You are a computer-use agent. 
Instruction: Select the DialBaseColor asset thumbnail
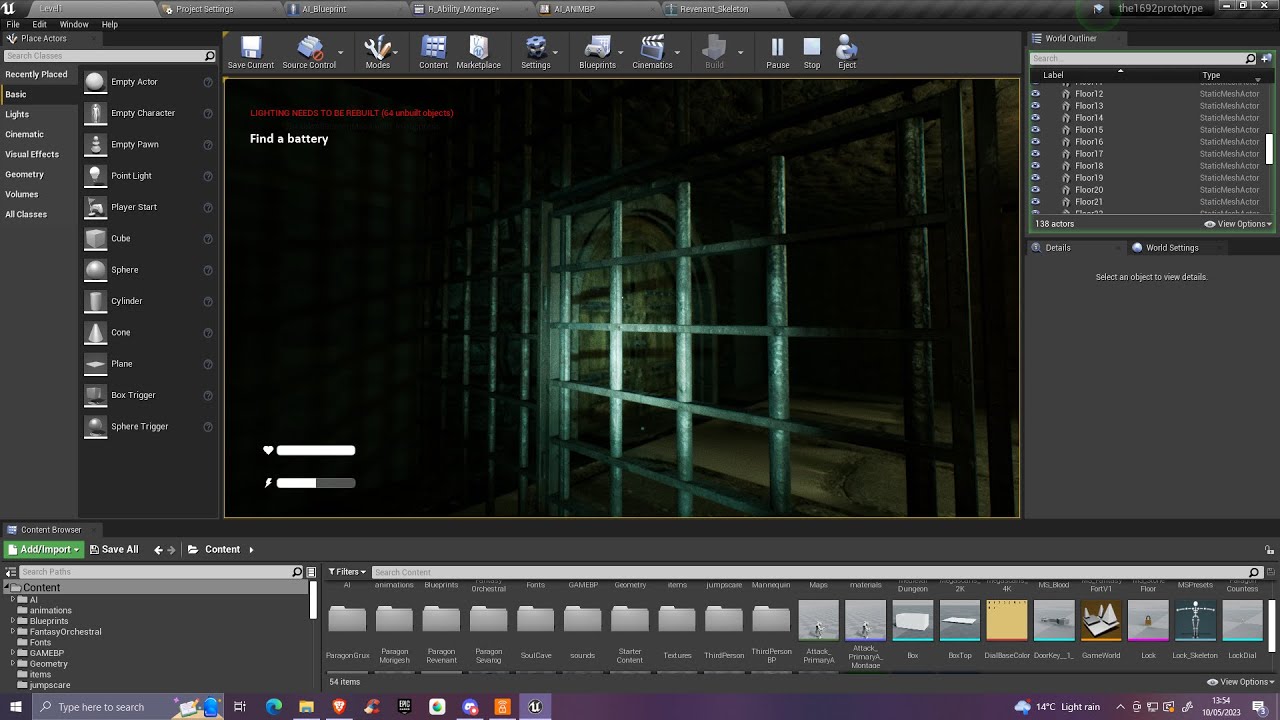pyautogui.click(x=1007, y=620)
